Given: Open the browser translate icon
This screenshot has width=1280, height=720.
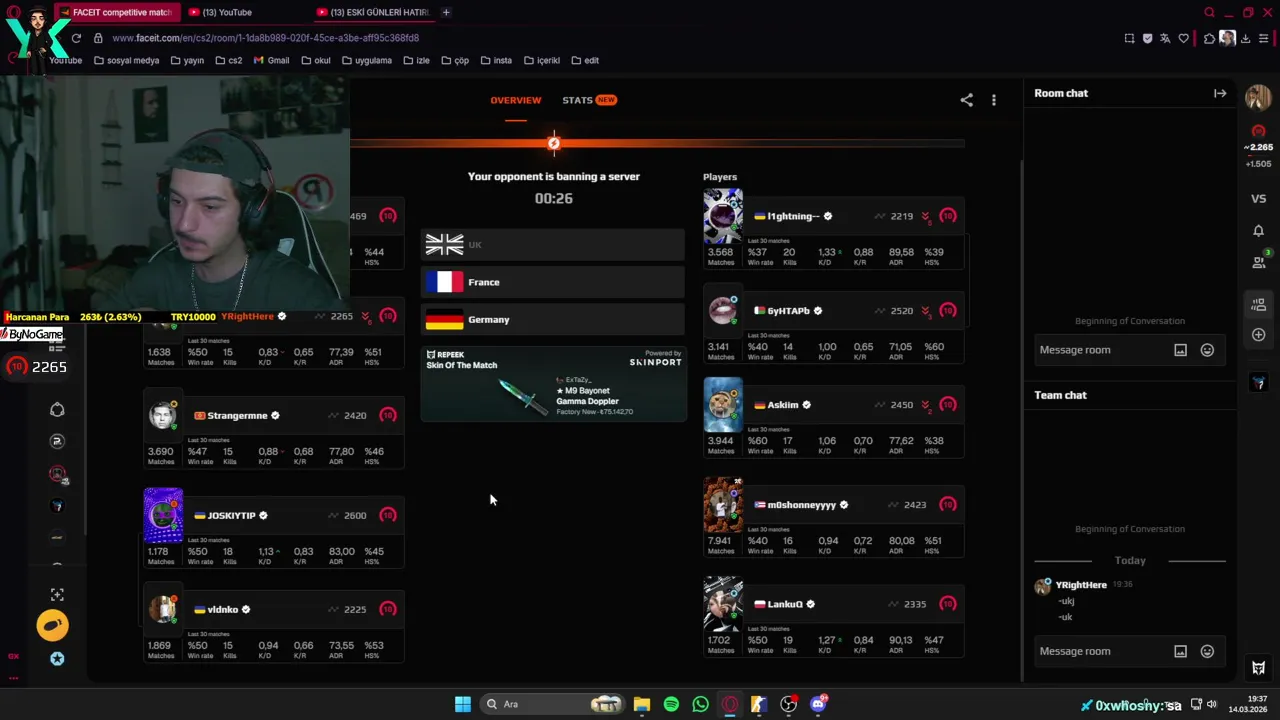Looking at the screenshot, I should (x=1165, y=38).
